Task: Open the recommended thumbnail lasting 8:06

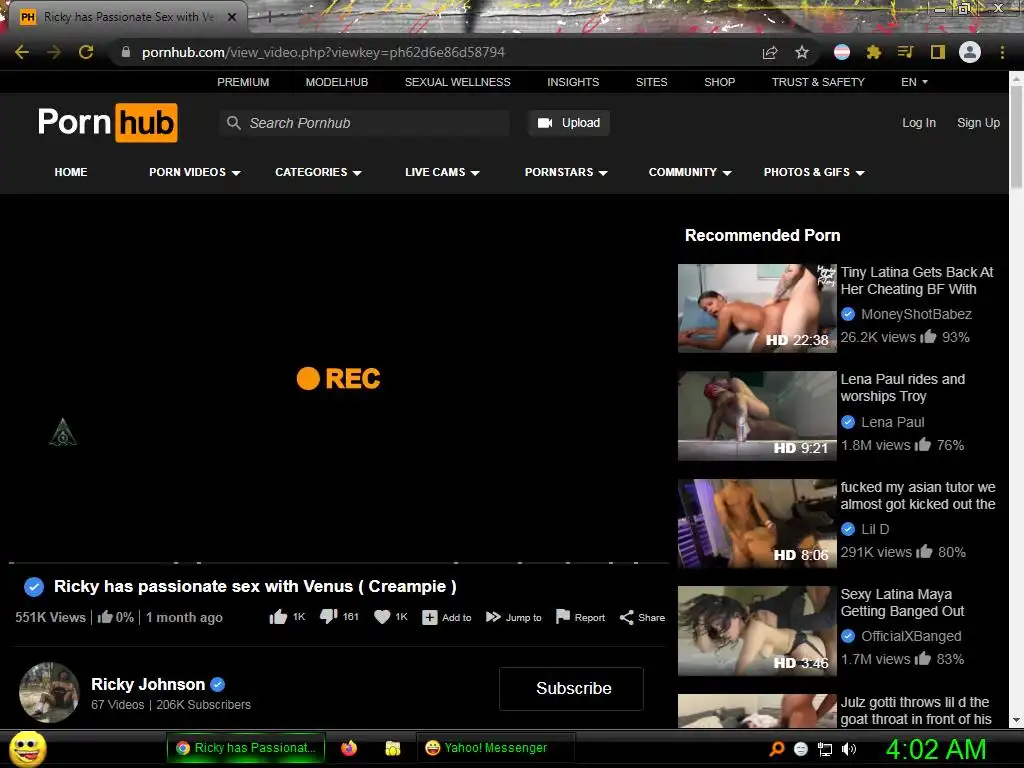Action: click(x=757, y=524)
